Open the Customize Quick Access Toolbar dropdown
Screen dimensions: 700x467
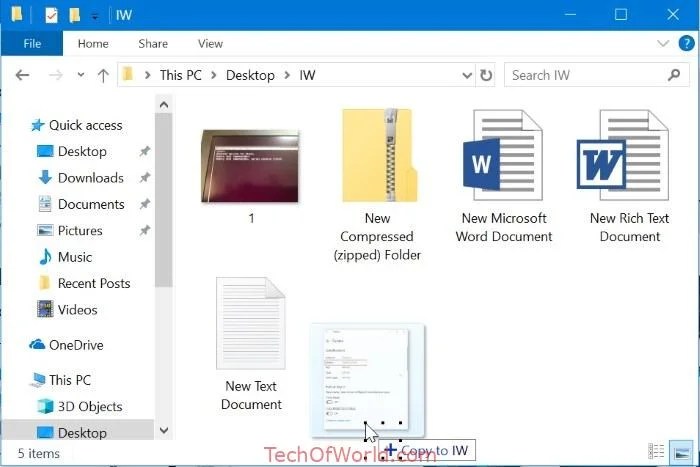[95, 17]
